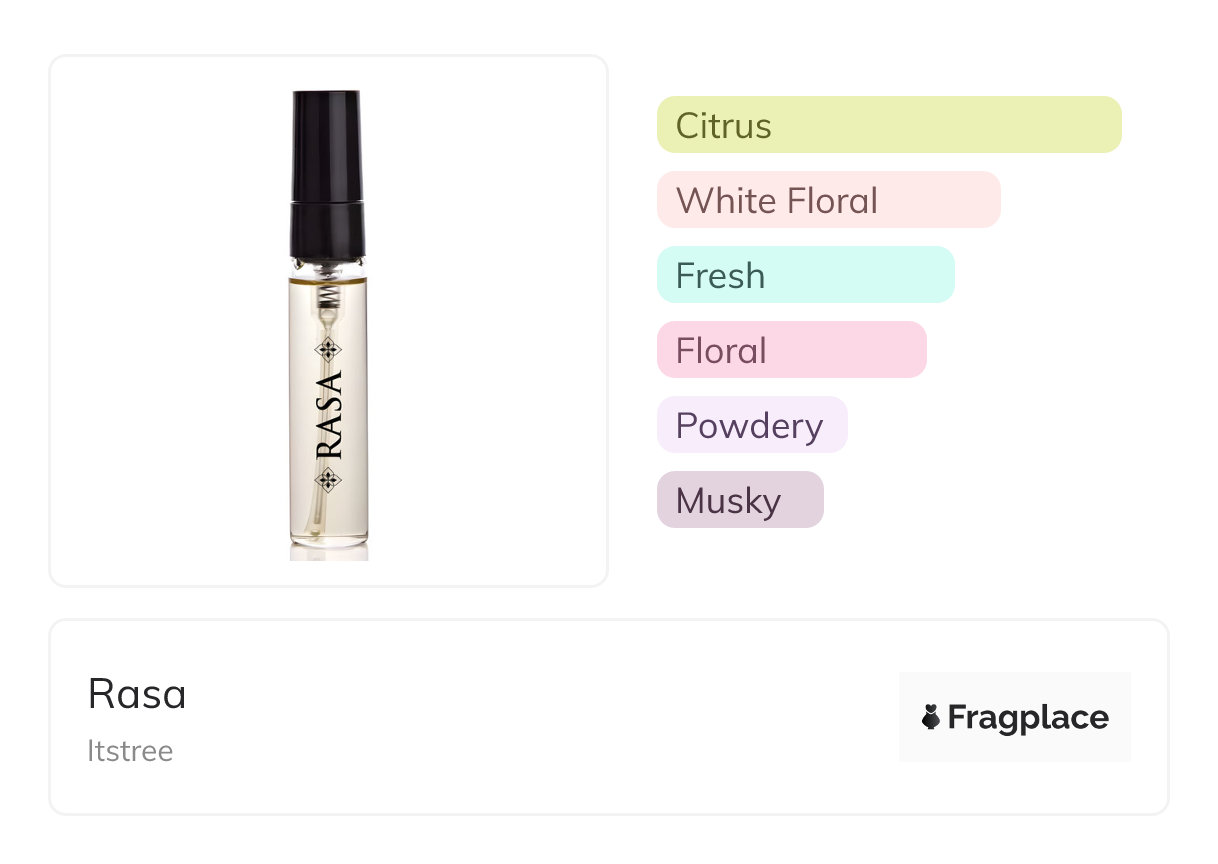
Task: Click the word Floral in White Floral
Action: [832, 201]
